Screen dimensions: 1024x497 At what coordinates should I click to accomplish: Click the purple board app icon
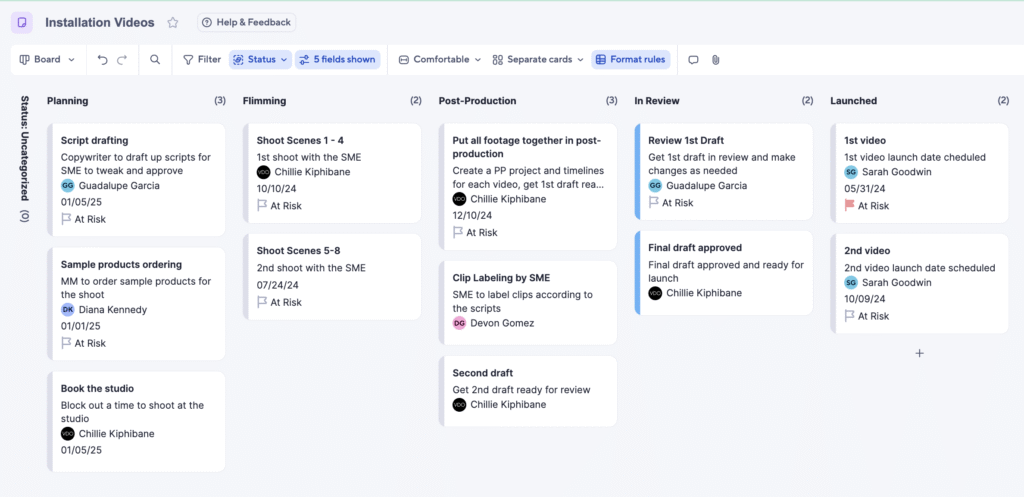pyautogui.click(x=22, y=22)
